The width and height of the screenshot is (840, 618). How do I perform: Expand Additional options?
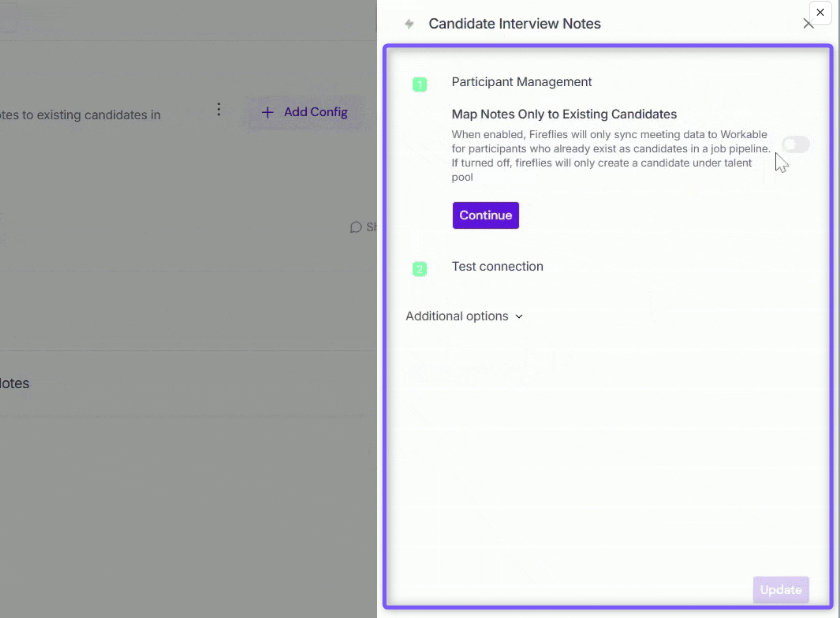point(464,316)
